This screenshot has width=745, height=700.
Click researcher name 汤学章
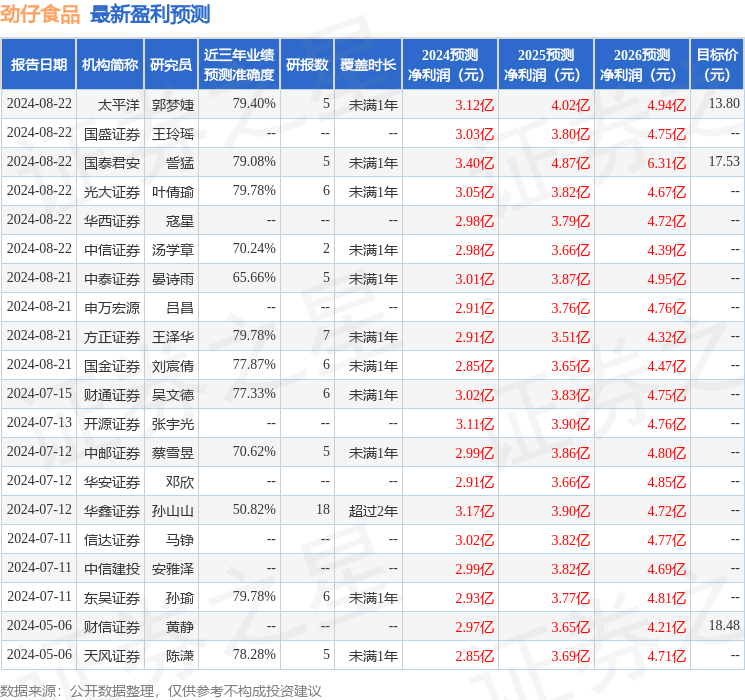pyautogui.click(x=173, y=249)
